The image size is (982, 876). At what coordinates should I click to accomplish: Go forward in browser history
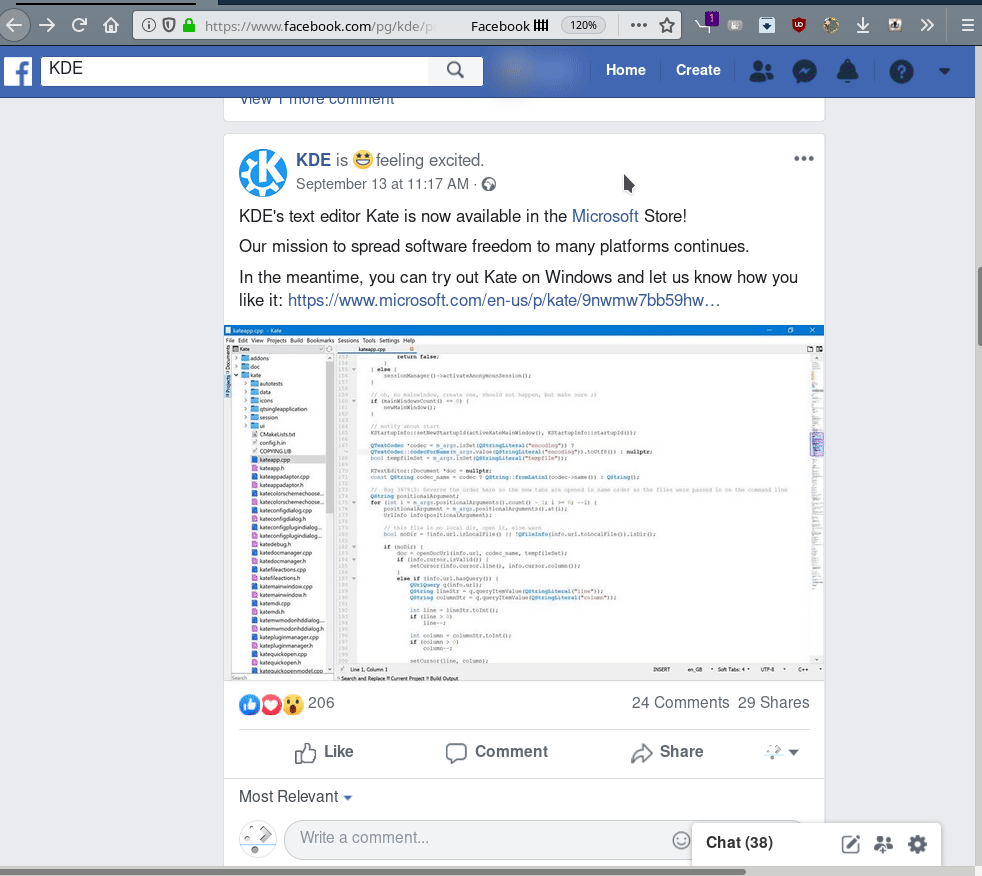coord(47,25)
